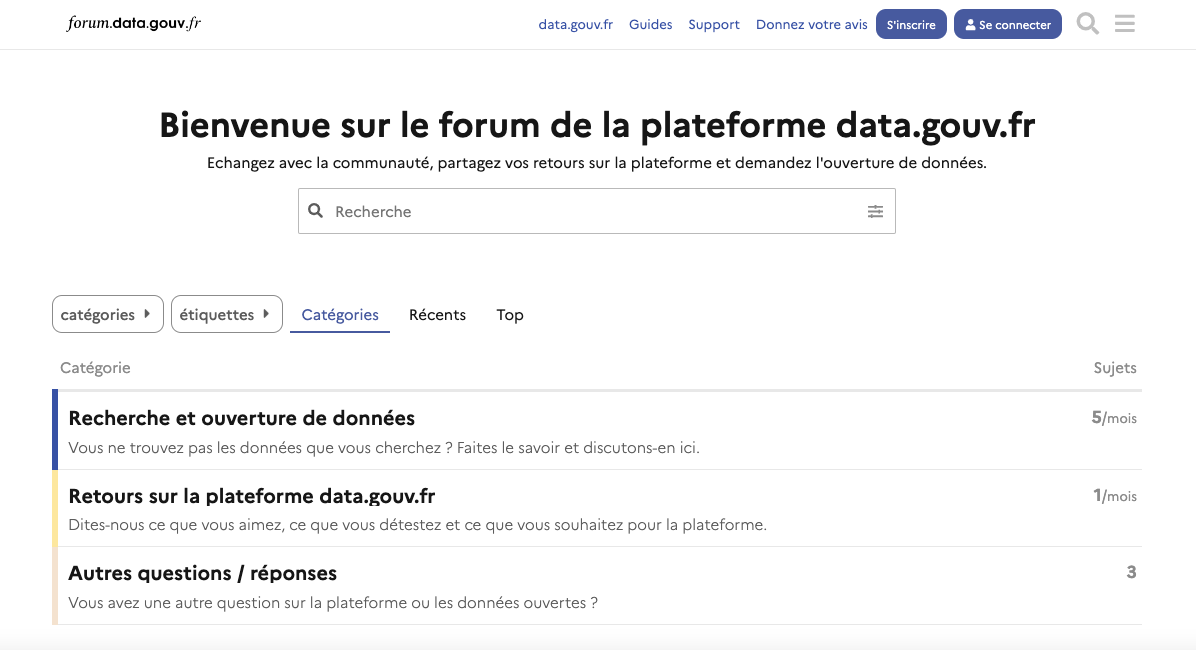Click the 'Echangez avec la communauté' subtitle
Screen dimensions: 1196x650
click(596, 162)
